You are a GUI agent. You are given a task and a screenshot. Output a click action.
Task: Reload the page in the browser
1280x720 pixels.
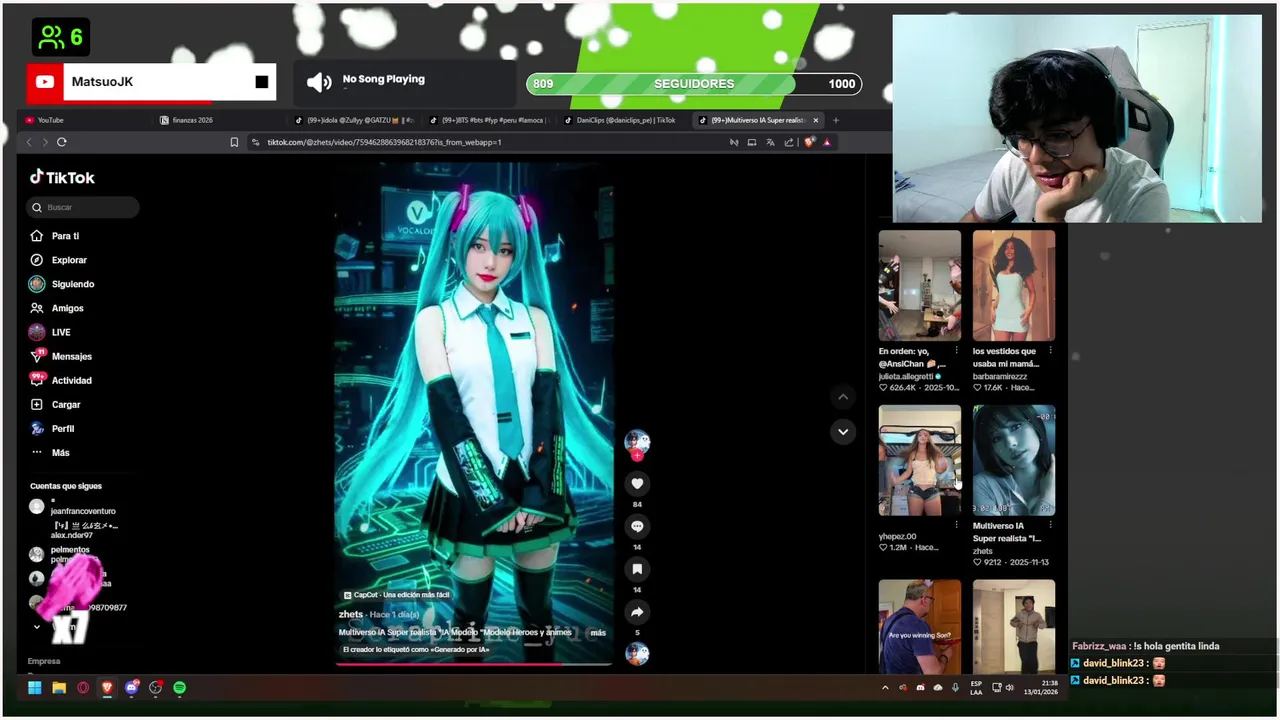coord(61,142)
